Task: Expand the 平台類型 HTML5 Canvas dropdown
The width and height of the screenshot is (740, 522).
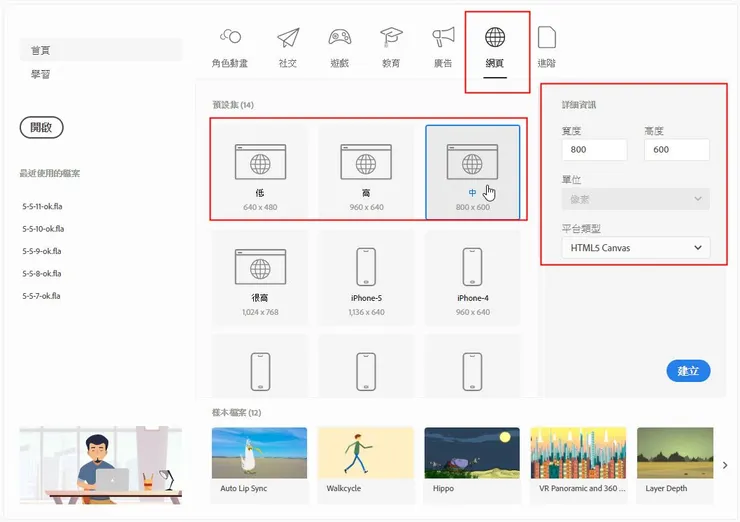Action: [635, 248]
